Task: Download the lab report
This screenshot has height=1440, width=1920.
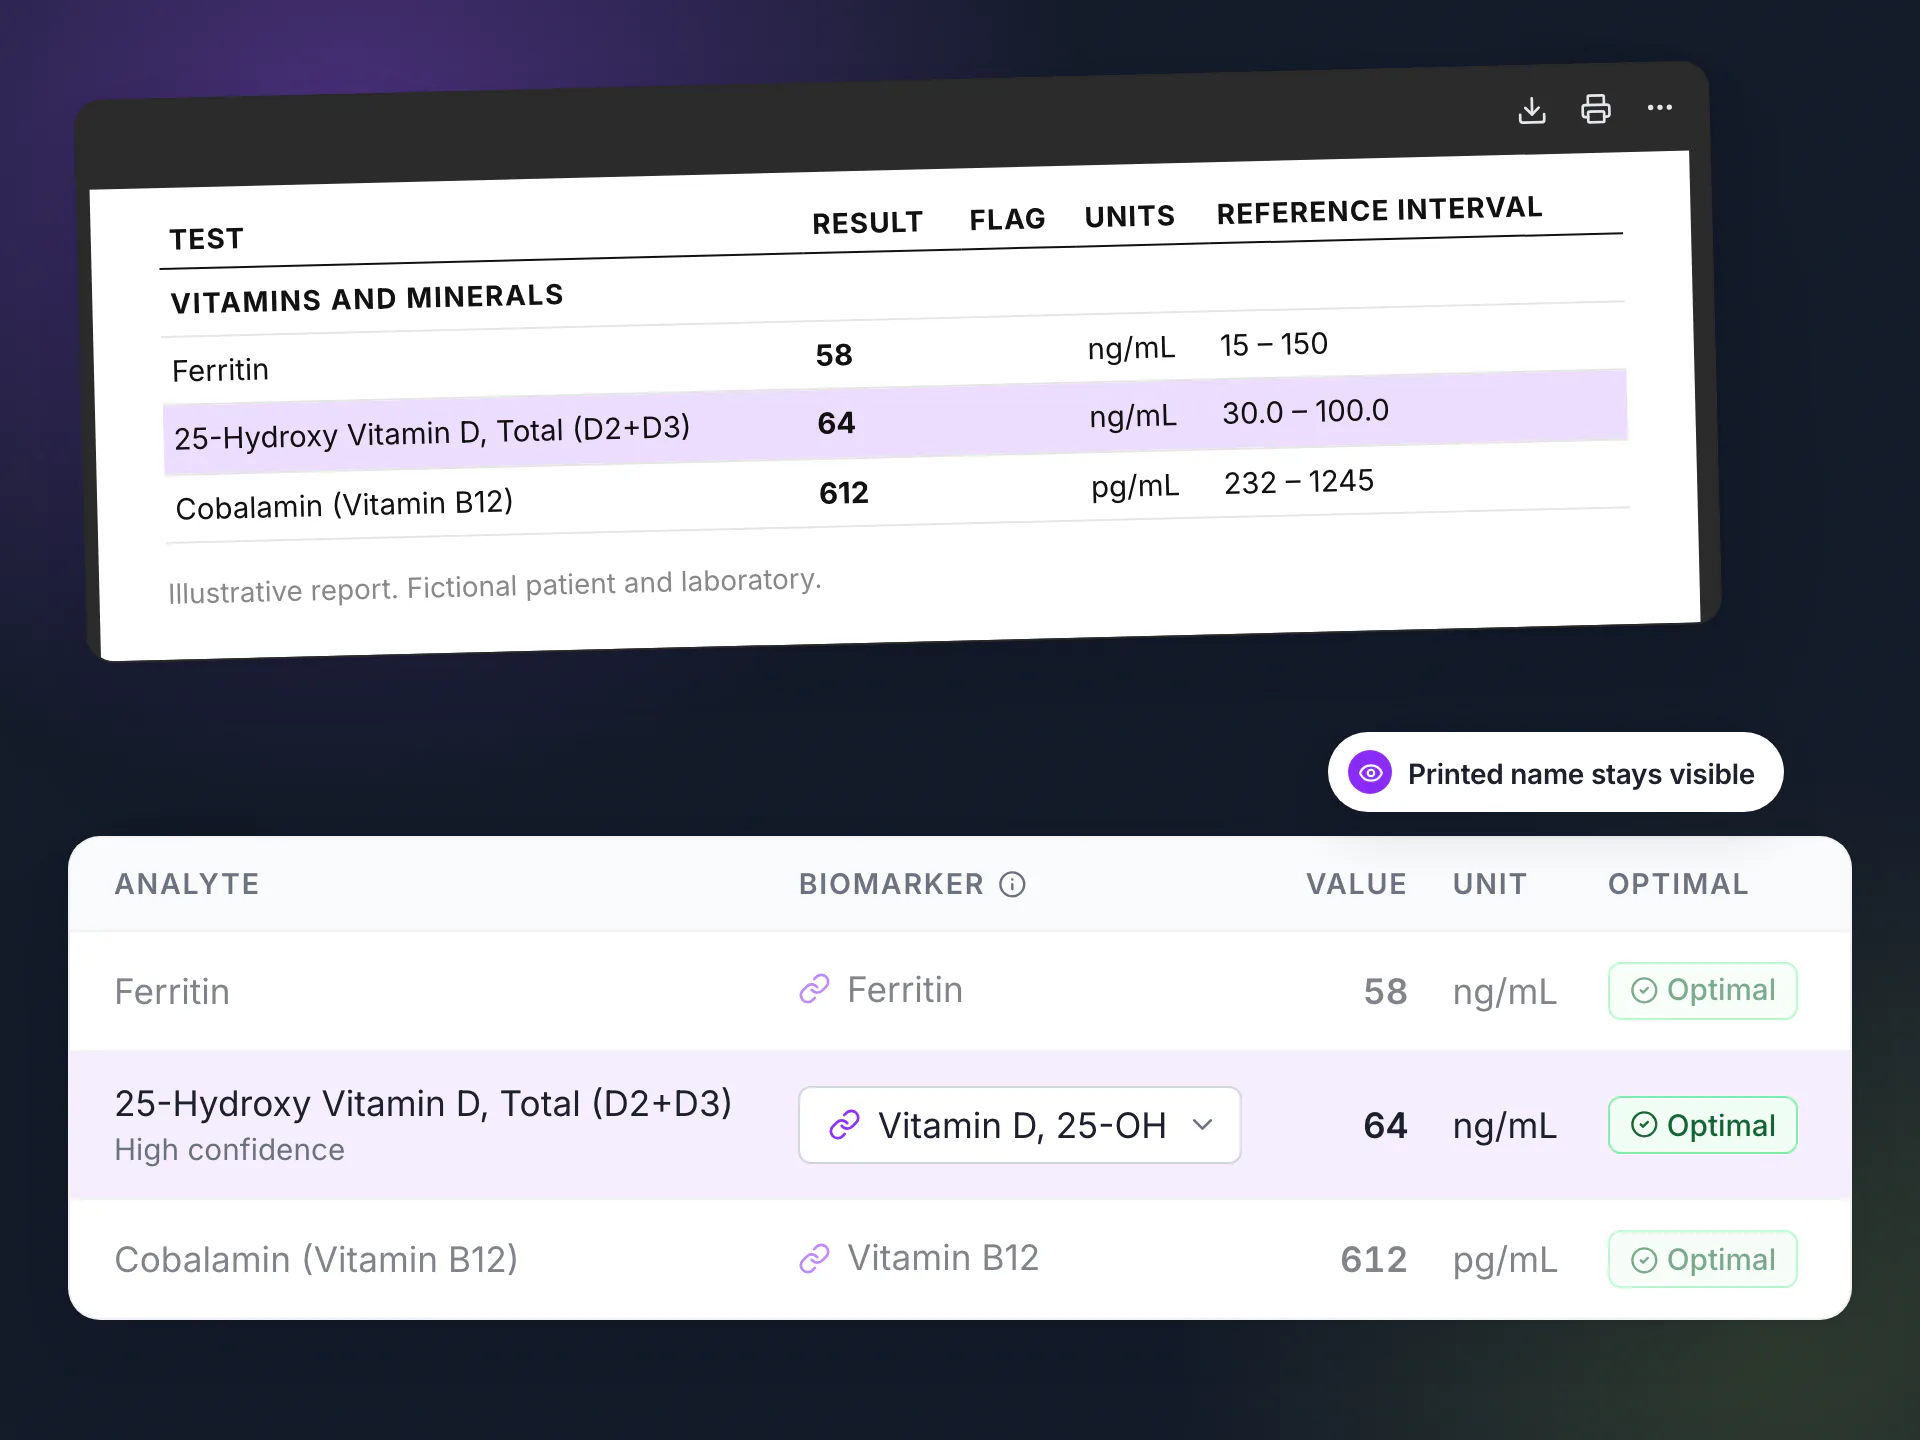Action: click(1532, 110)
